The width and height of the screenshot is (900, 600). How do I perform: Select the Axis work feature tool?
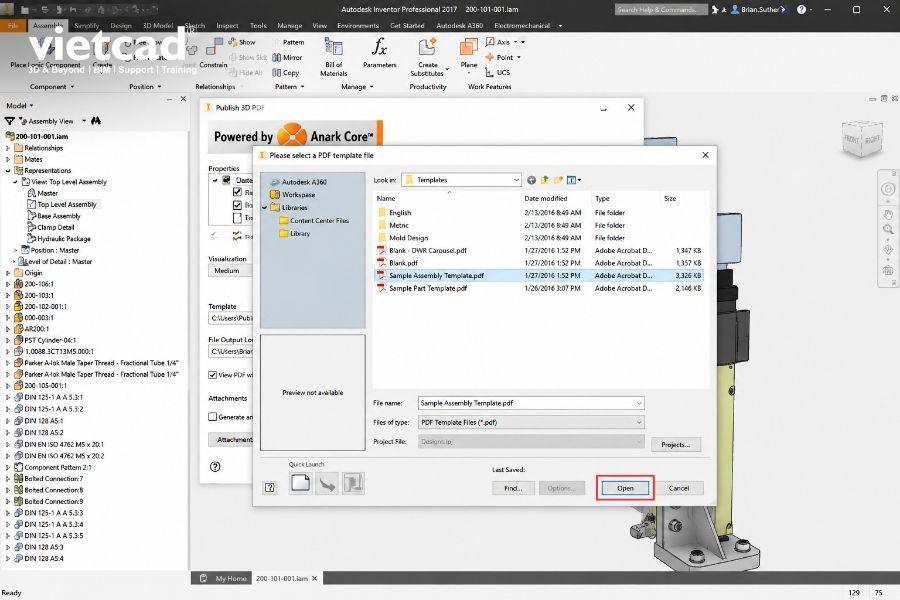click(498, 42)
